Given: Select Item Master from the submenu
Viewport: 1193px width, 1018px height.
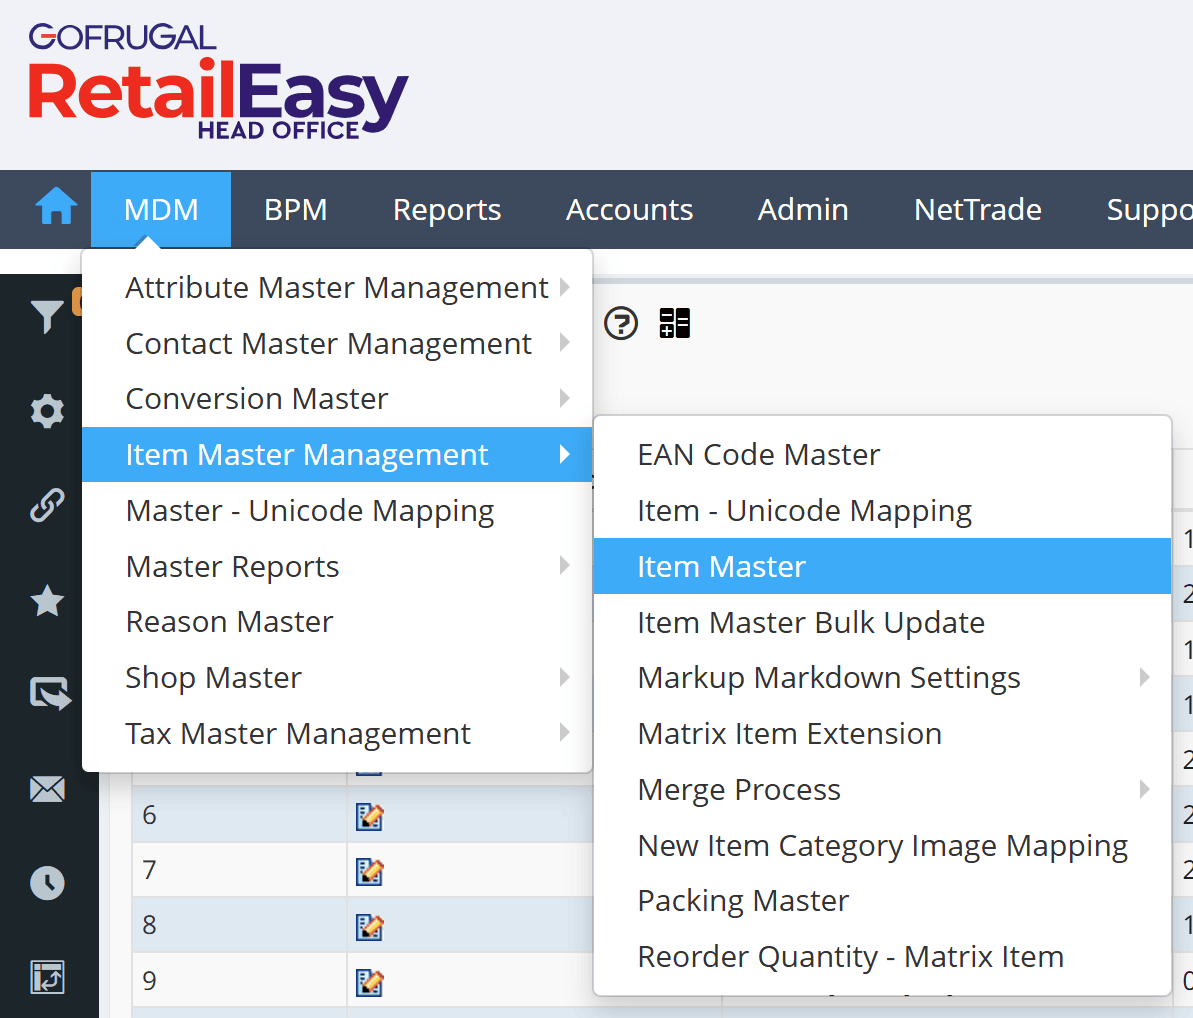Looking at the screenshot, I should (x=721, y=567).
